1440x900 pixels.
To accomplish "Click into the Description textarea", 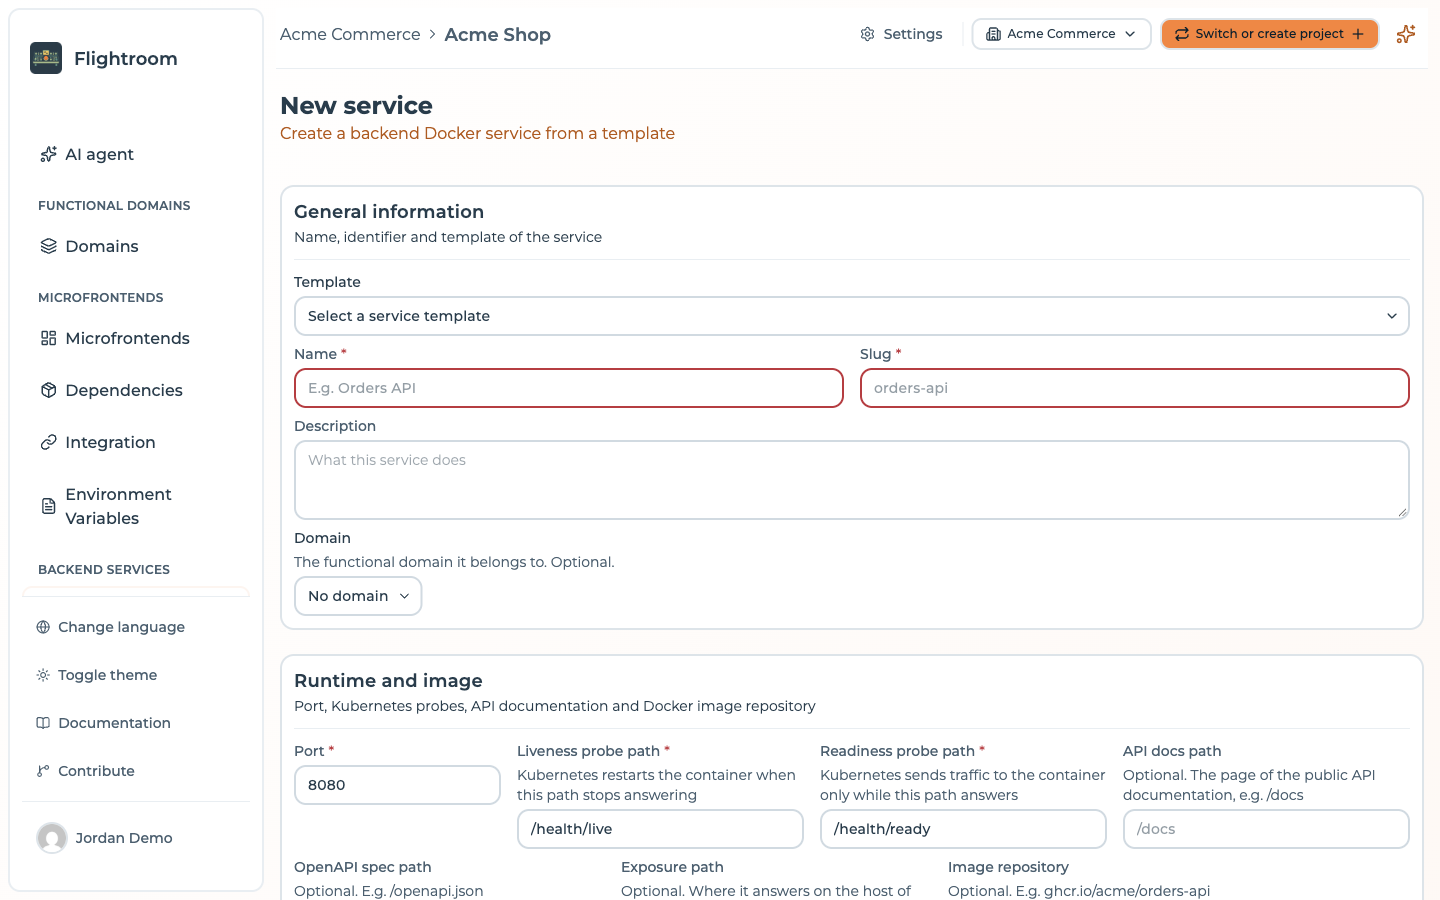I will [852, 480].
